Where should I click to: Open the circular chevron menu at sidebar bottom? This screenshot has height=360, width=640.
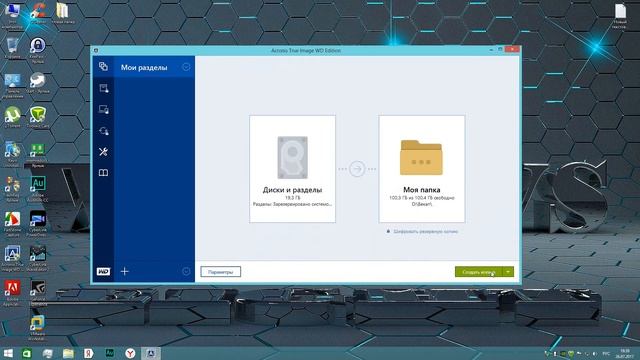tap(186, 271)
